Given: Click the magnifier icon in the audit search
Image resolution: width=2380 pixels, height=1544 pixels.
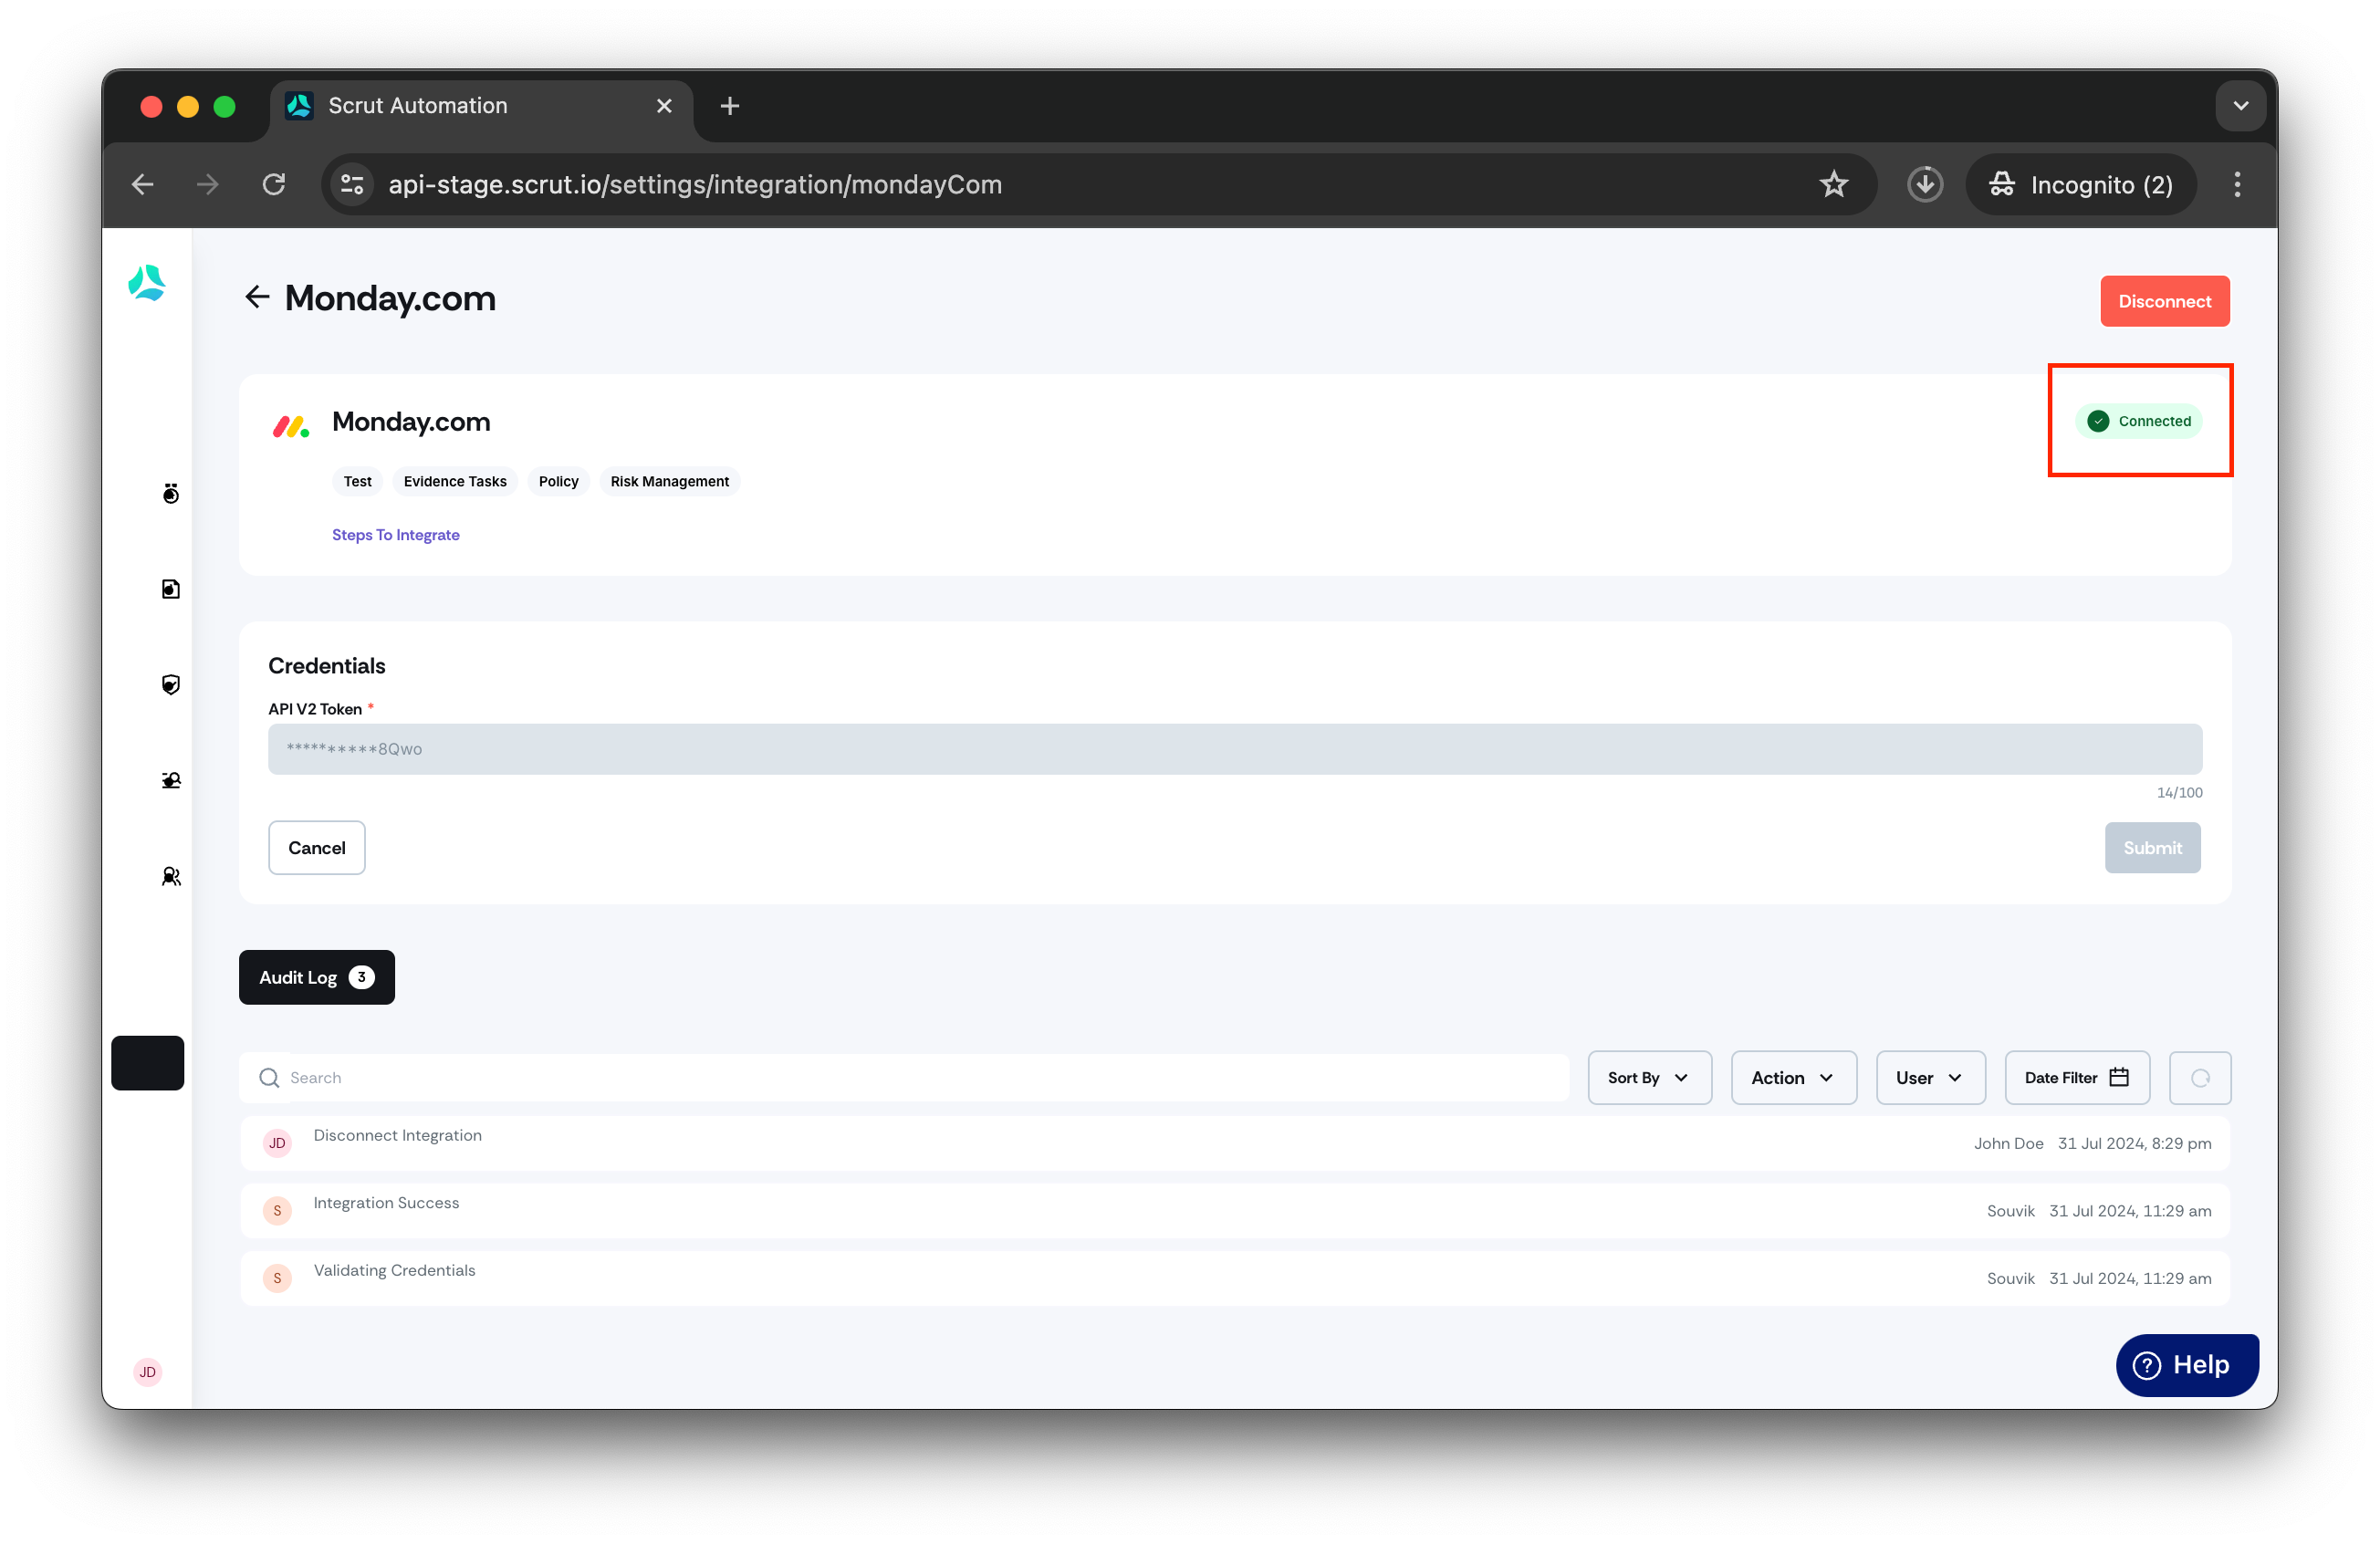Looking at the screenshot, I should coord(269,1077).
